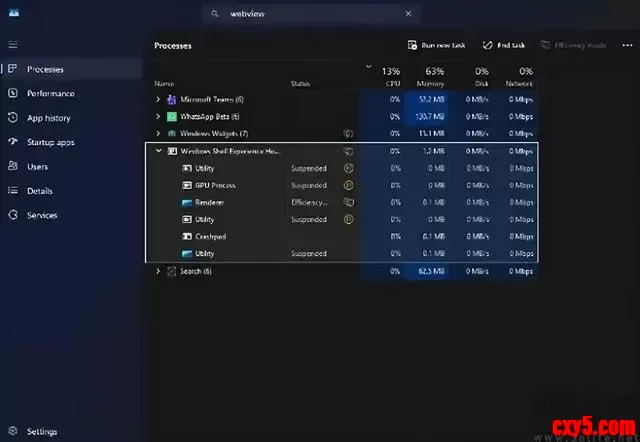640x442 pixels.
Task: Collapse the Windows Shell Experience Host group
Action: [158, 151]
